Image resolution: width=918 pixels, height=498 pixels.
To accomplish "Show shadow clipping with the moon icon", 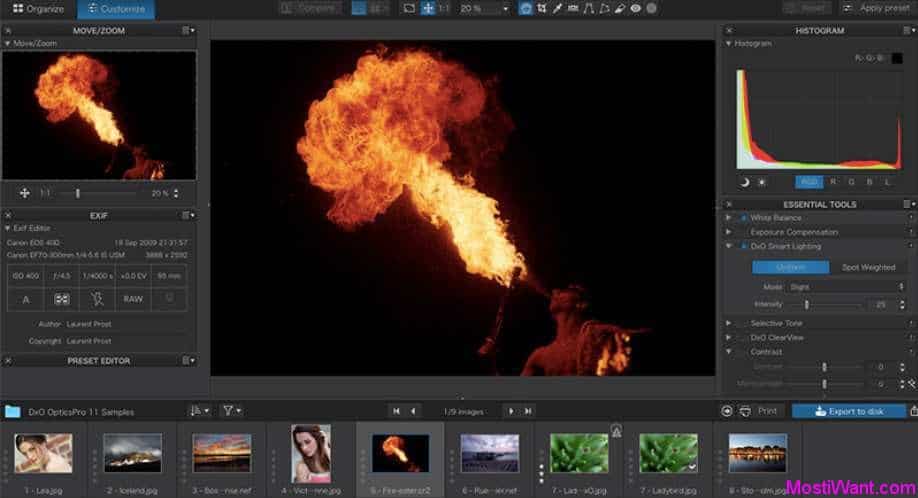I will (x=745, y=182).
